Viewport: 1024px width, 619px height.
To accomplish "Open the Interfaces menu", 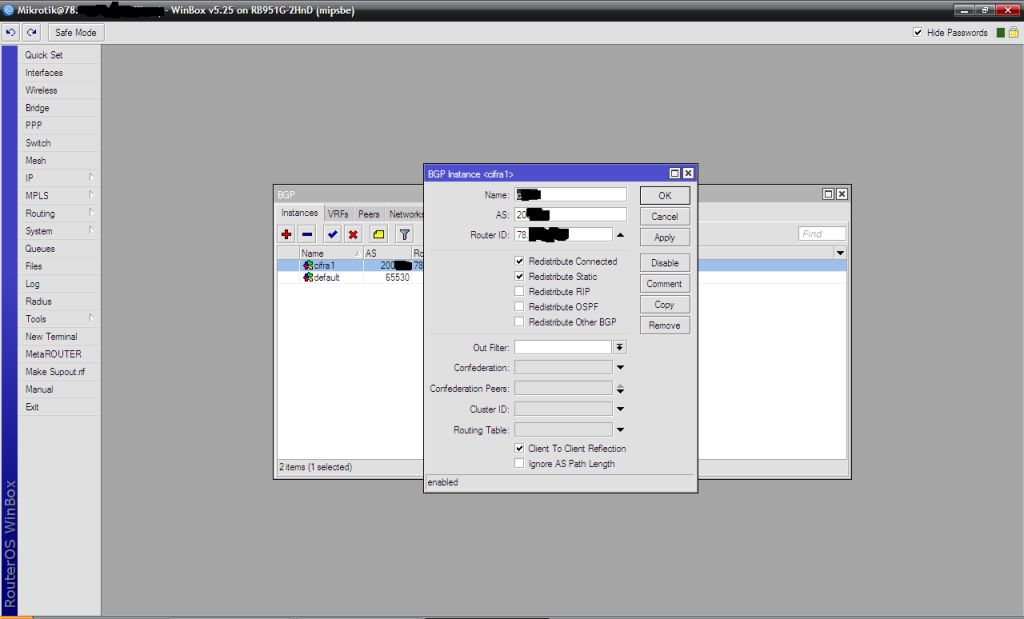I will pos(44,72).
